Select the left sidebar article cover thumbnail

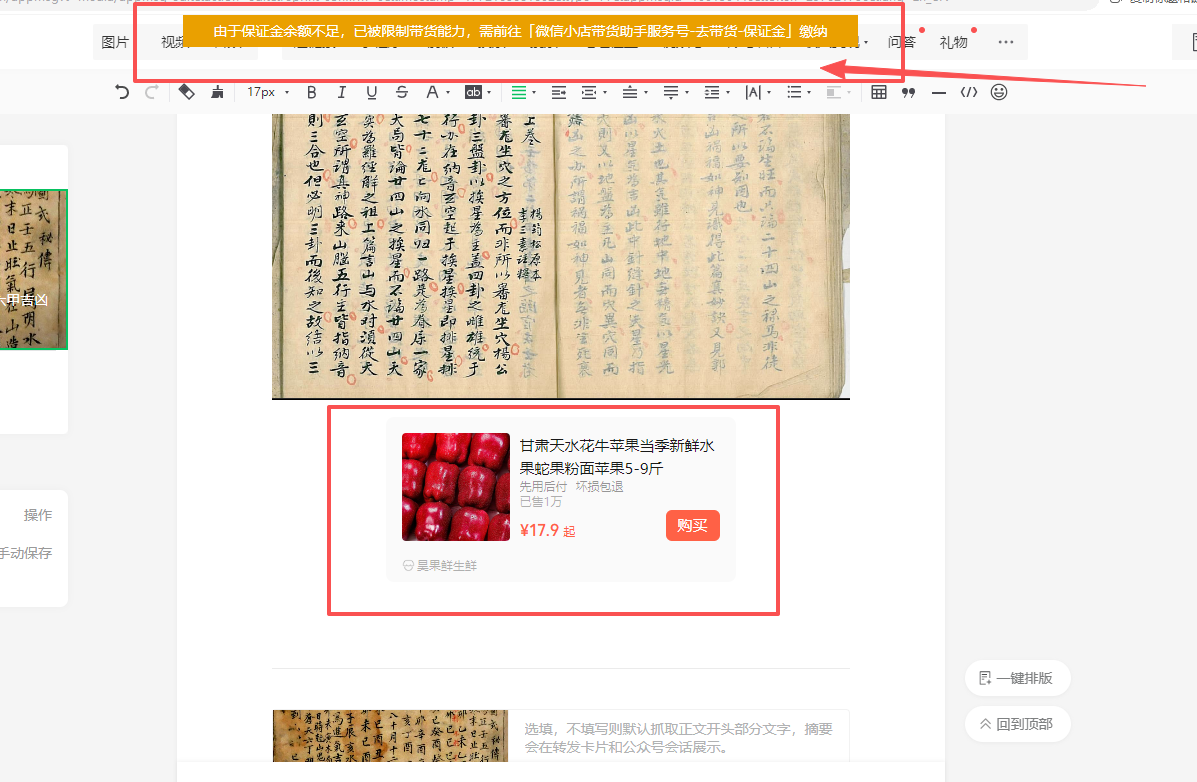[34, 269]
